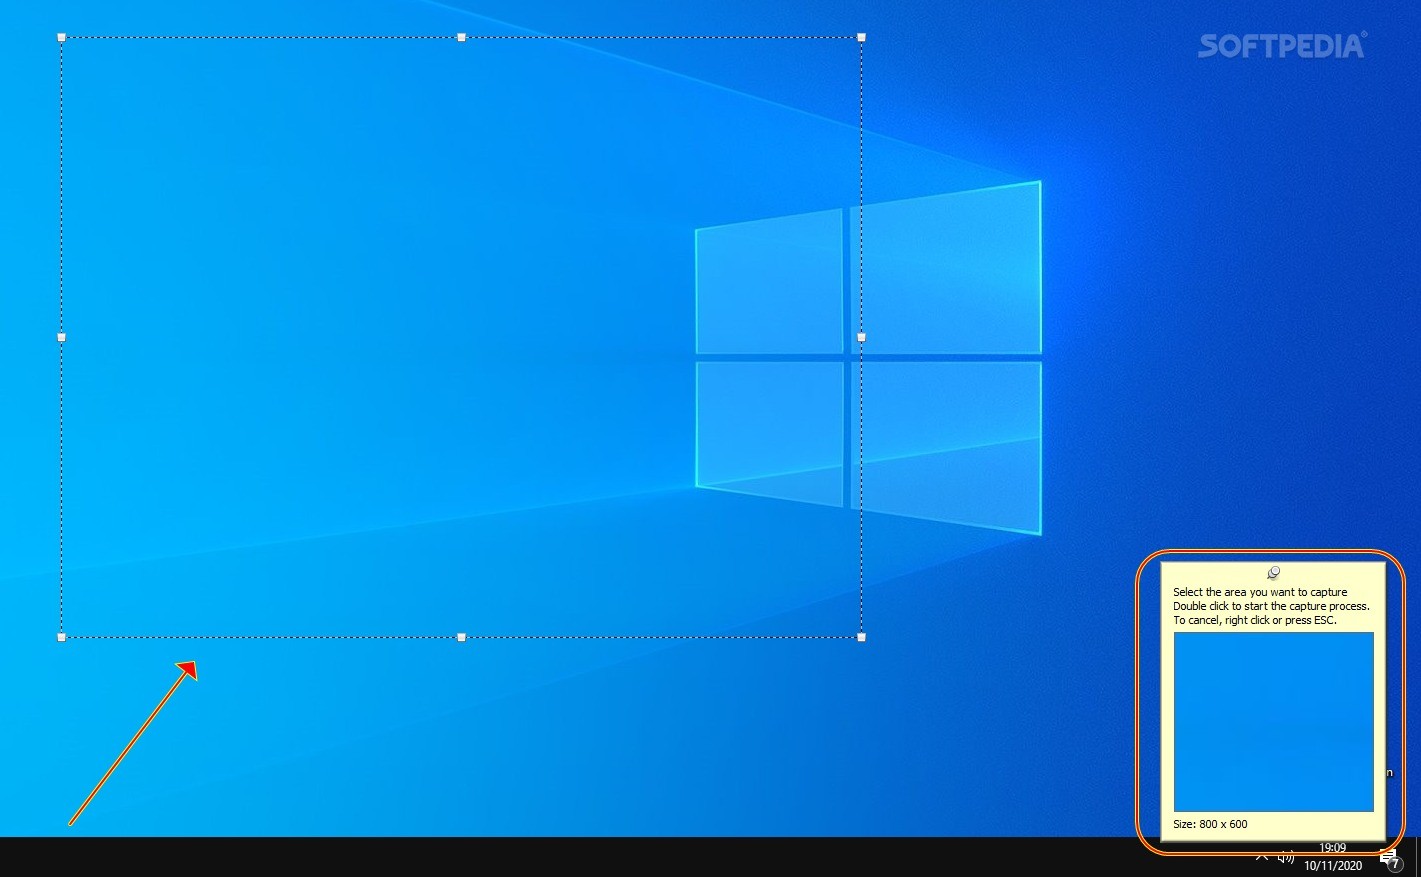This screenshot has width=1421, height=877.
Task: Click the top-middle handle of the selection
Action: [461, 37]
